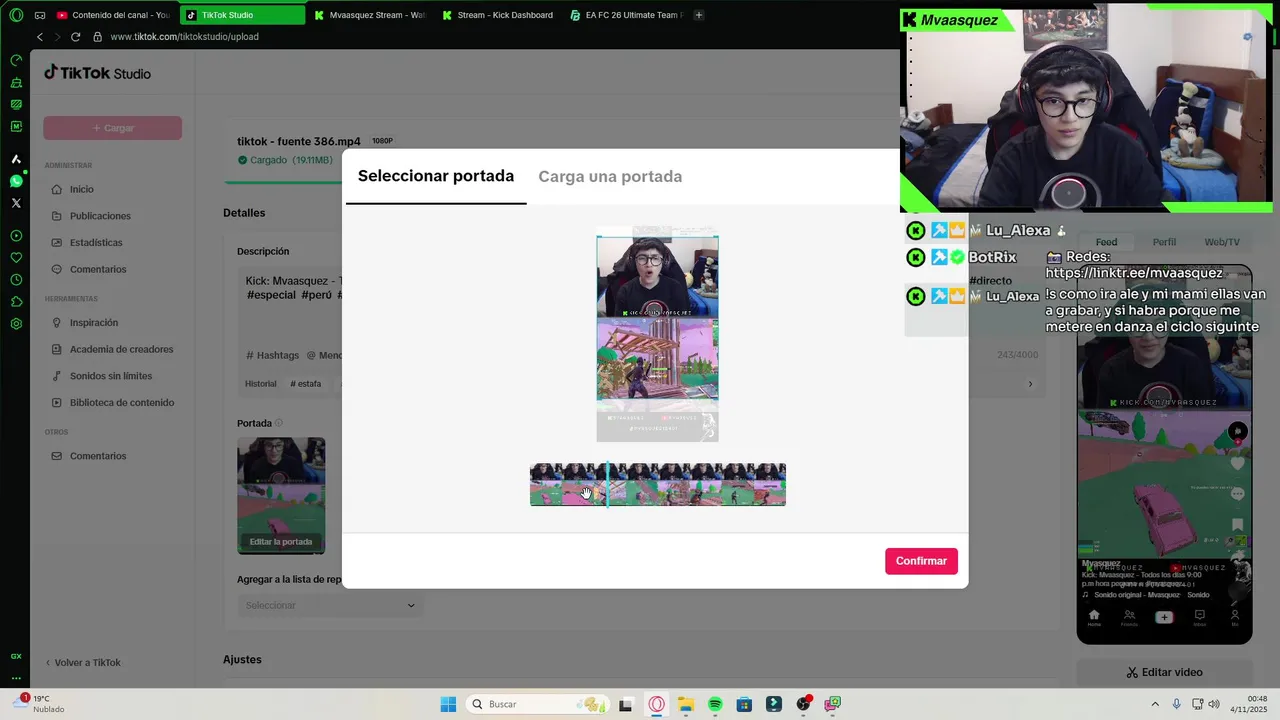Open File Explorer from taskbar
The width and height of the screenshot is (1280, 720).
pyautogui.click(x=686, y=704)
